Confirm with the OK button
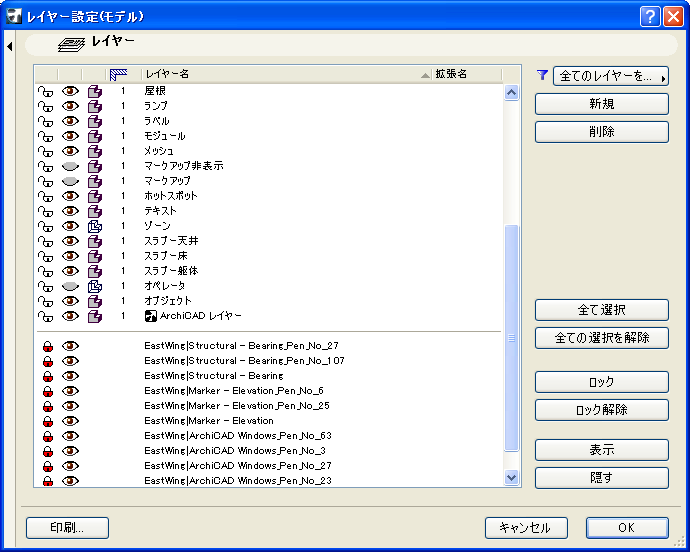Screen dimensions: 690x552 point(627,528)
